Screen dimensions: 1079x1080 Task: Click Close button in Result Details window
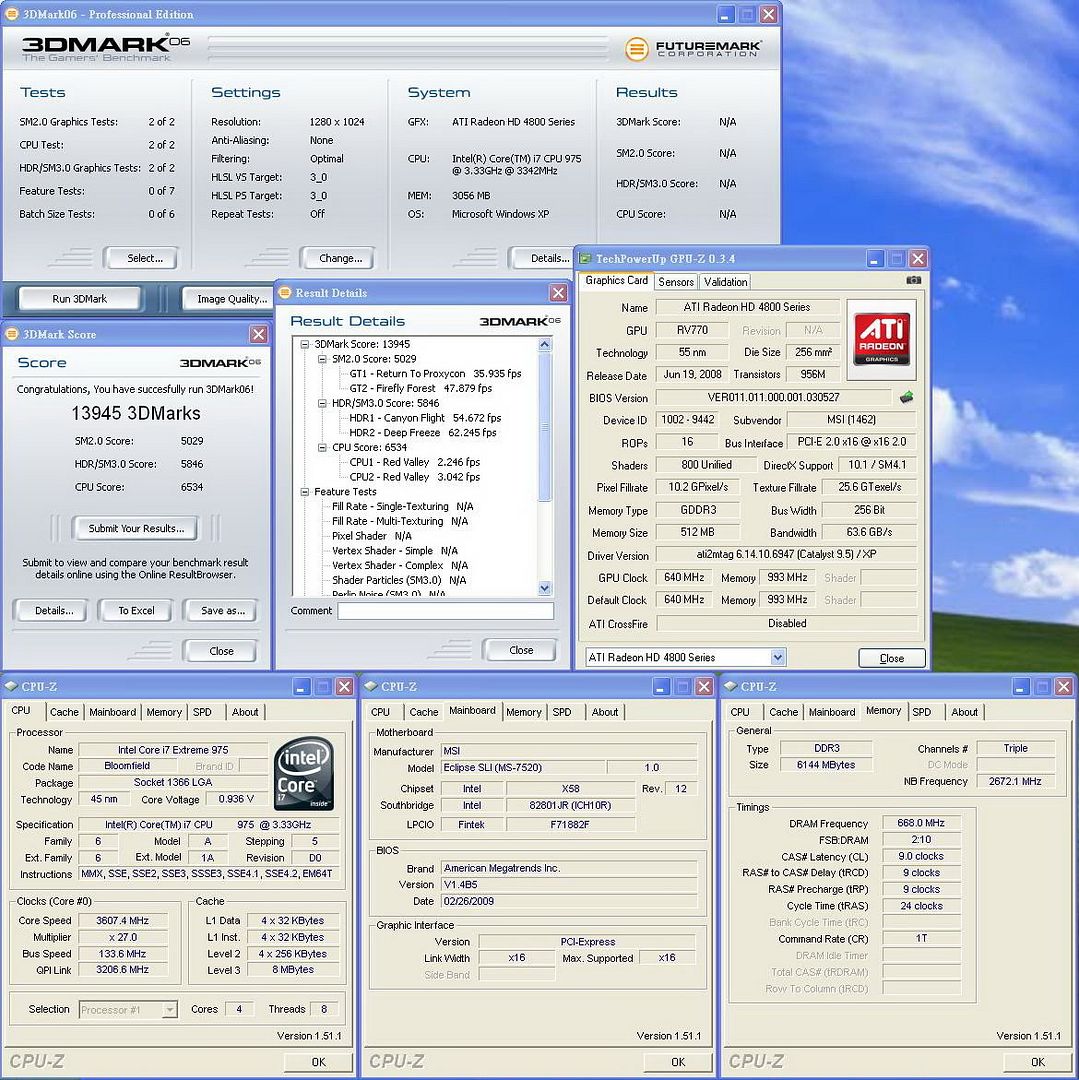pyautogui.click(x=521, y=650)
